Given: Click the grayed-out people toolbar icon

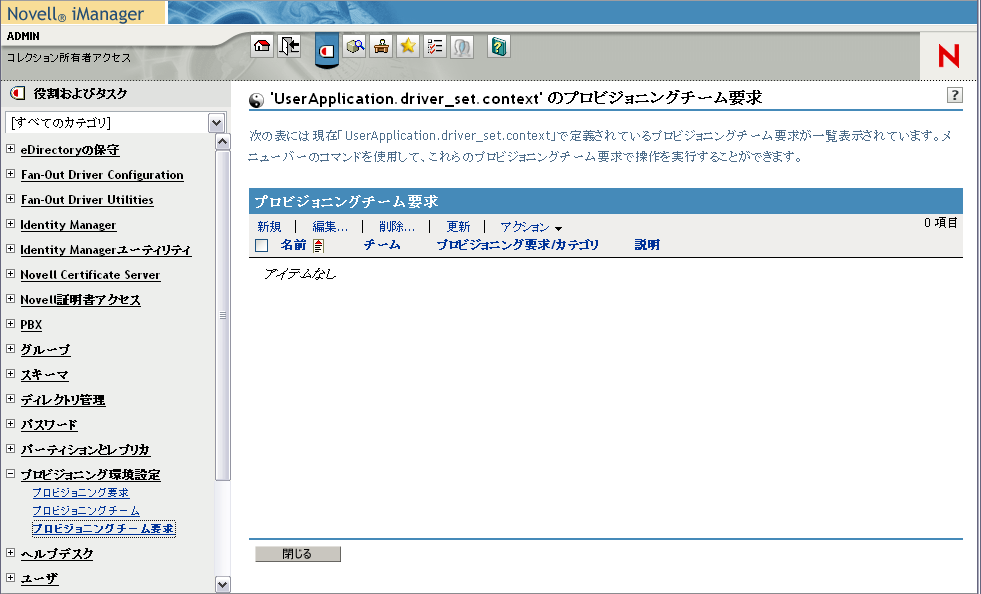Looking at the screenshot, I should click(x=462, y=46).
